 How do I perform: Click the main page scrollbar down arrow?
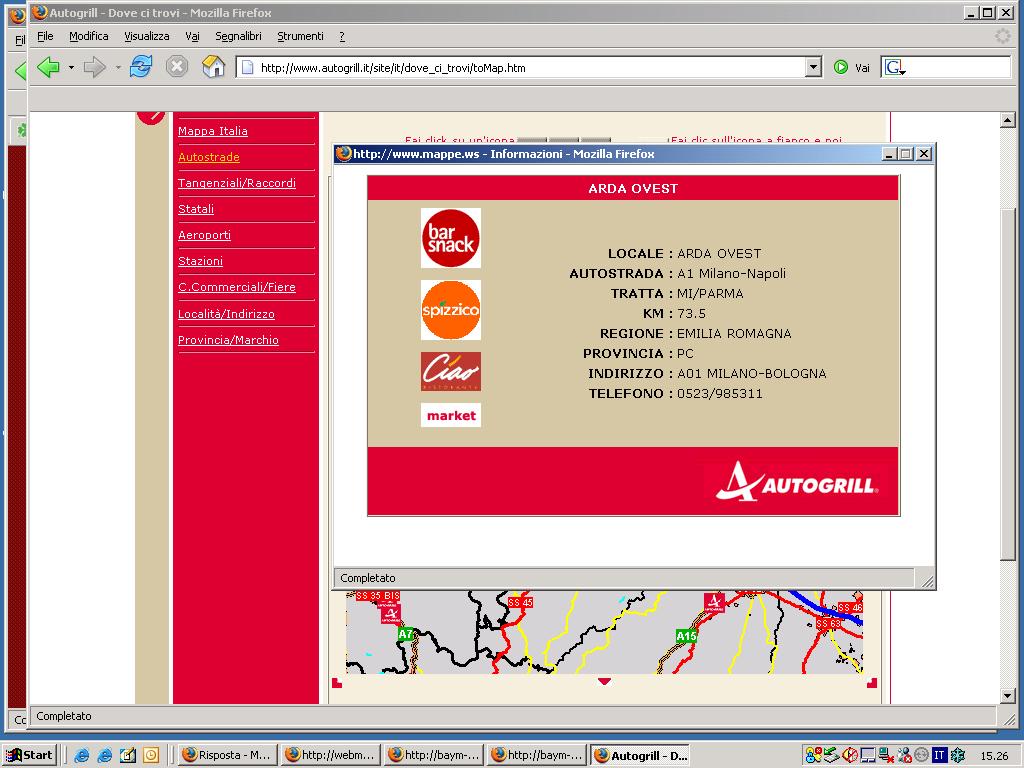click(1007, 696)
